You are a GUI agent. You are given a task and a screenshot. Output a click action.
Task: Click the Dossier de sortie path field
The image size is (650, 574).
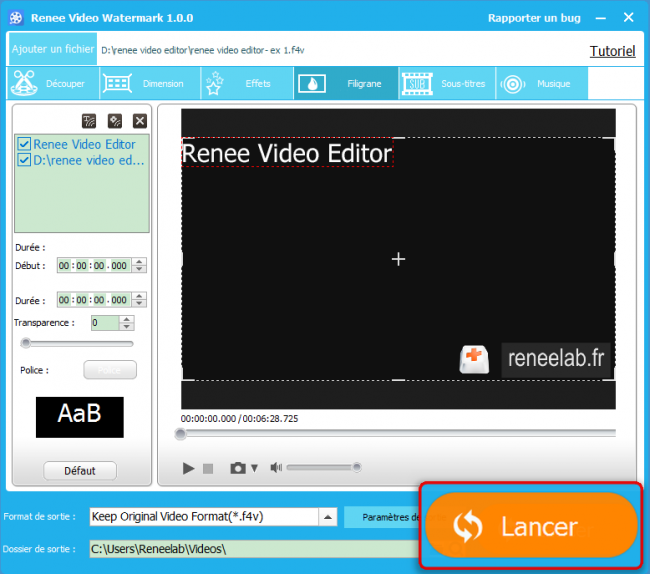tap(254, 549)
